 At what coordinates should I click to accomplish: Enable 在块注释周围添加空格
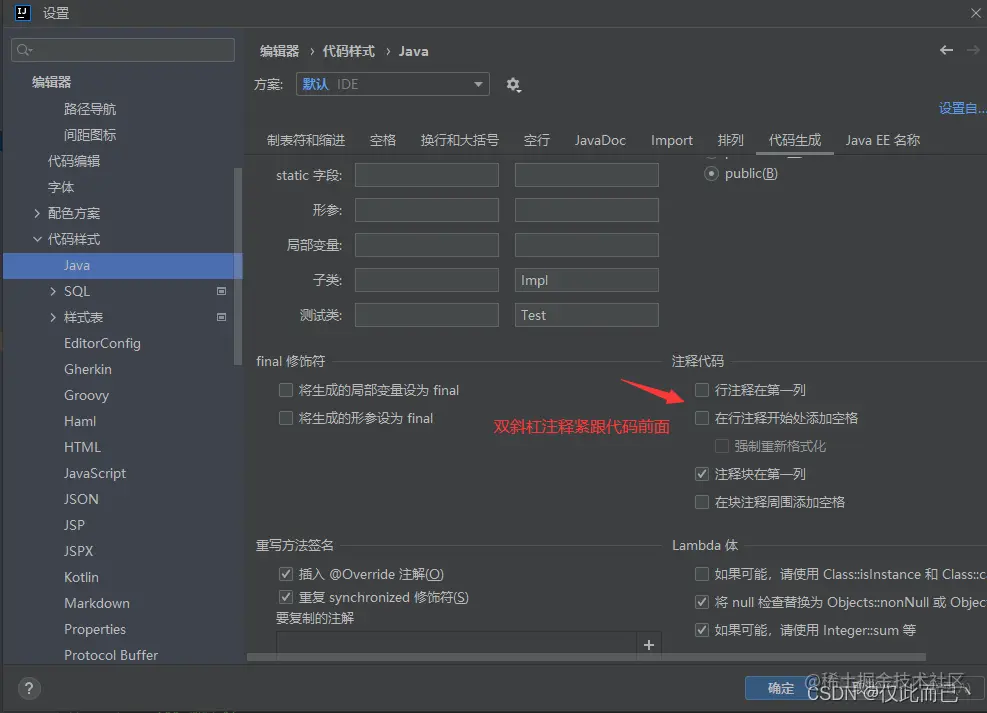click(701, 502)
